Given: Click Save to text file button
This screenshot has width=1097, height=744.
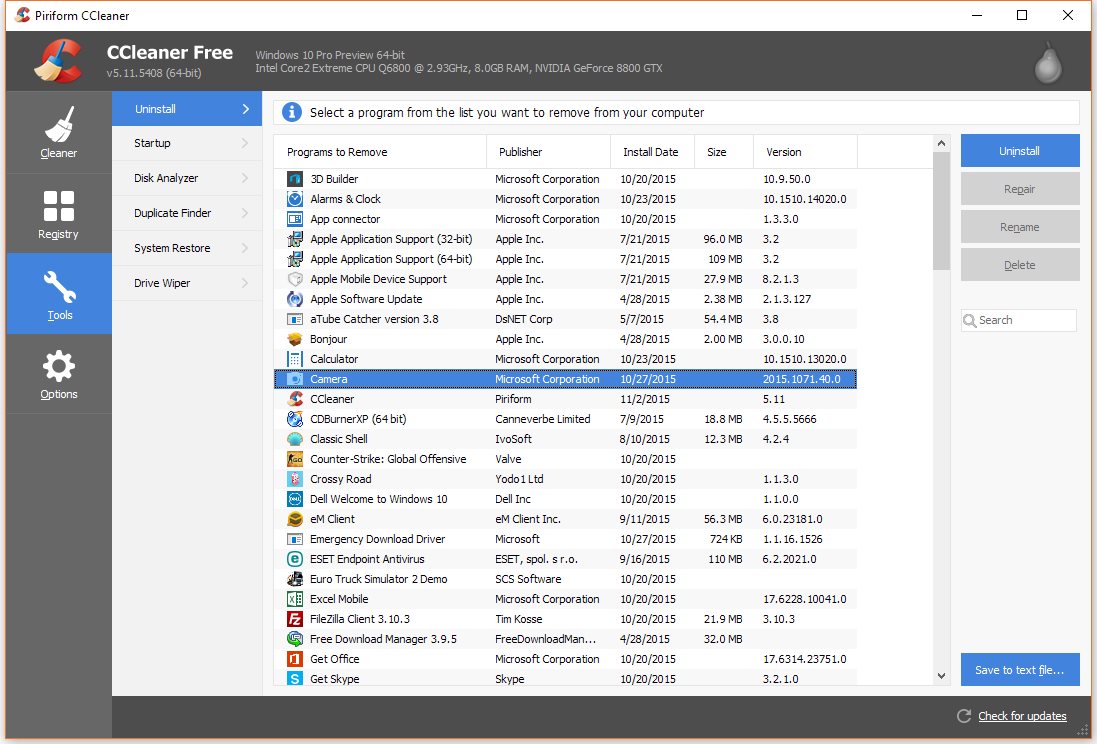Looking at the screenshot, I should pos(1019,670).
